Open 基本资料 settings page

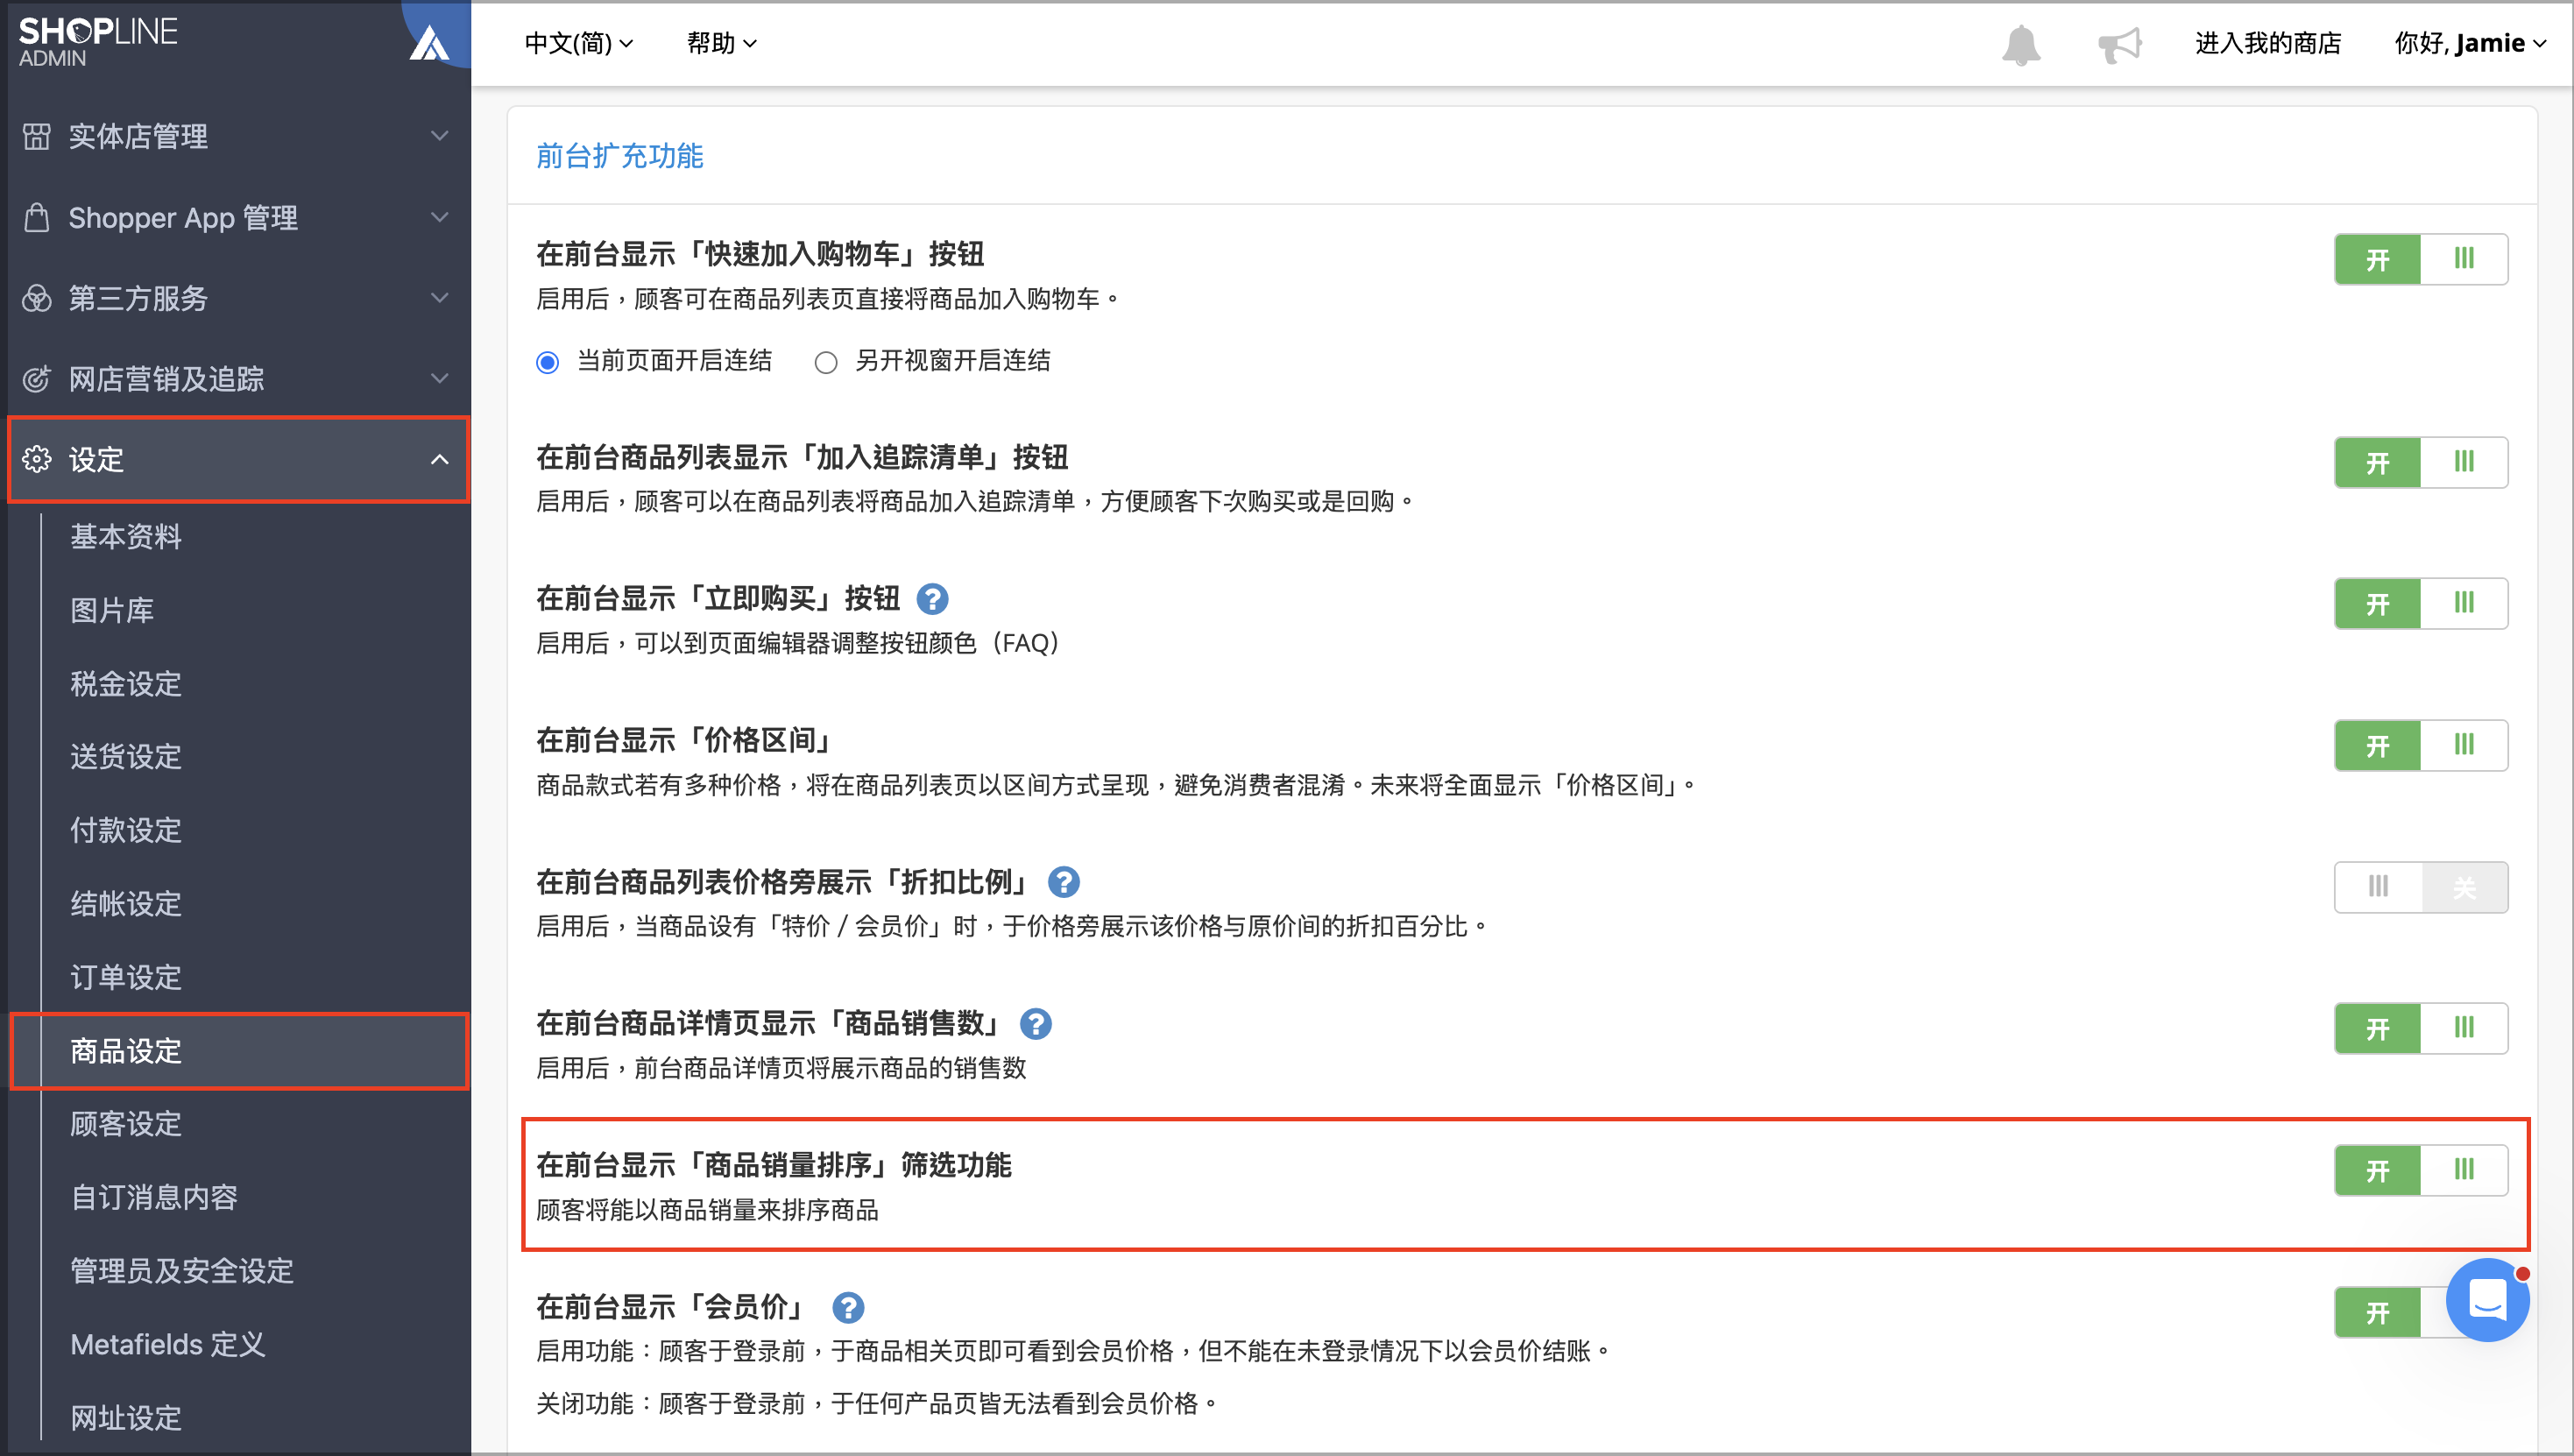coord(126,537)
